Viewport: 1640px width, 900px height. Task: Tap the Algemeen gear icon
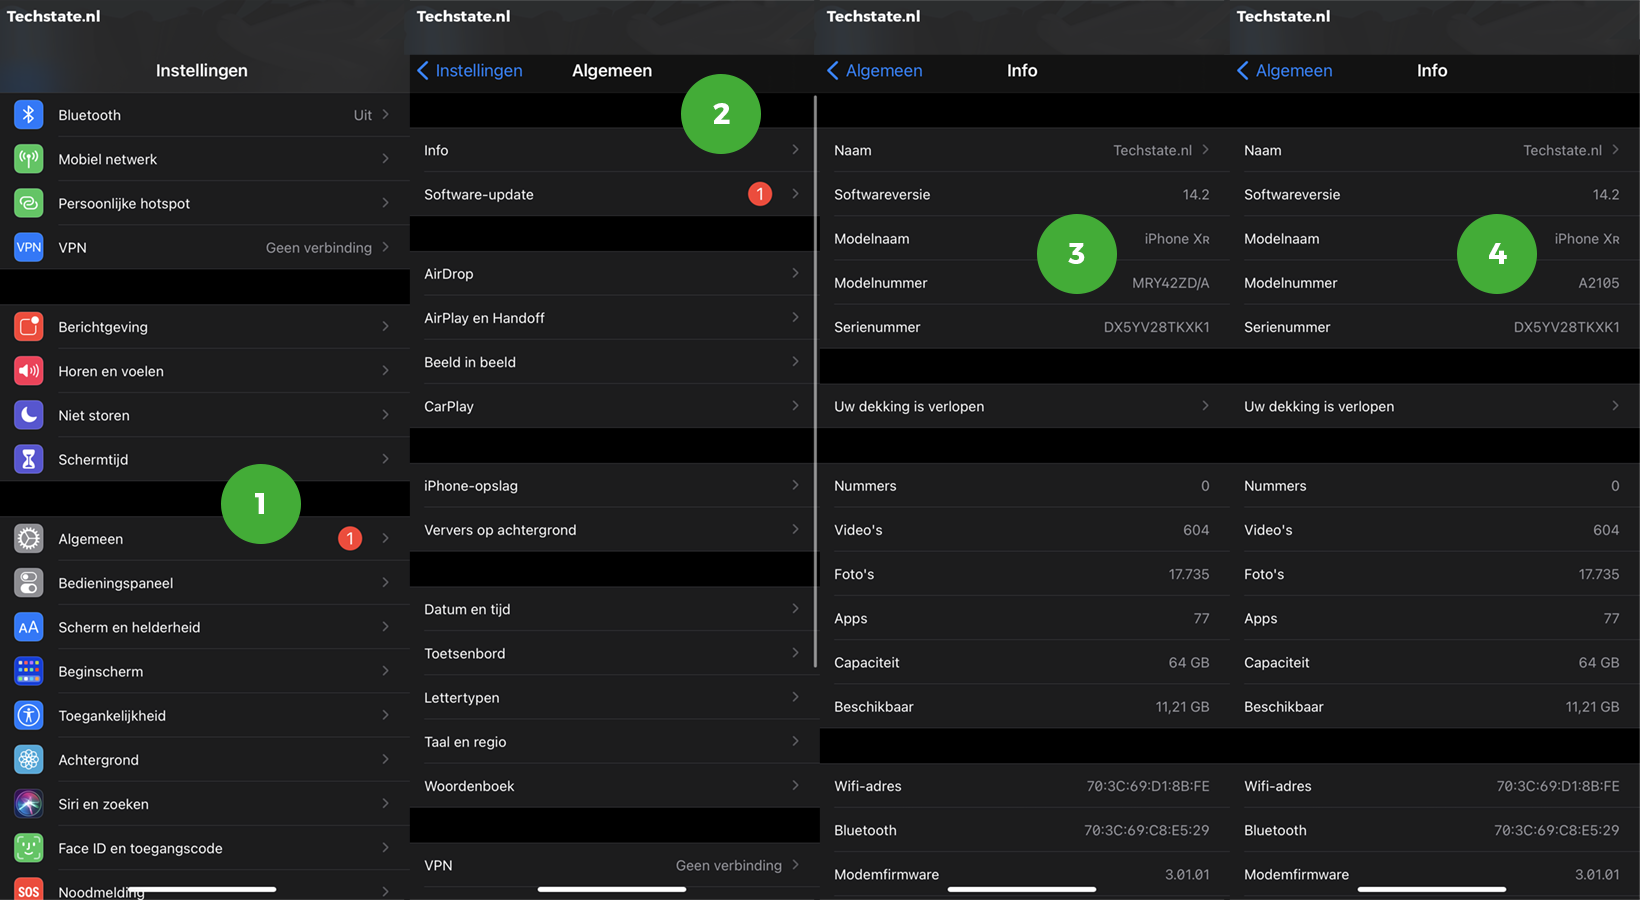[29, 539]
